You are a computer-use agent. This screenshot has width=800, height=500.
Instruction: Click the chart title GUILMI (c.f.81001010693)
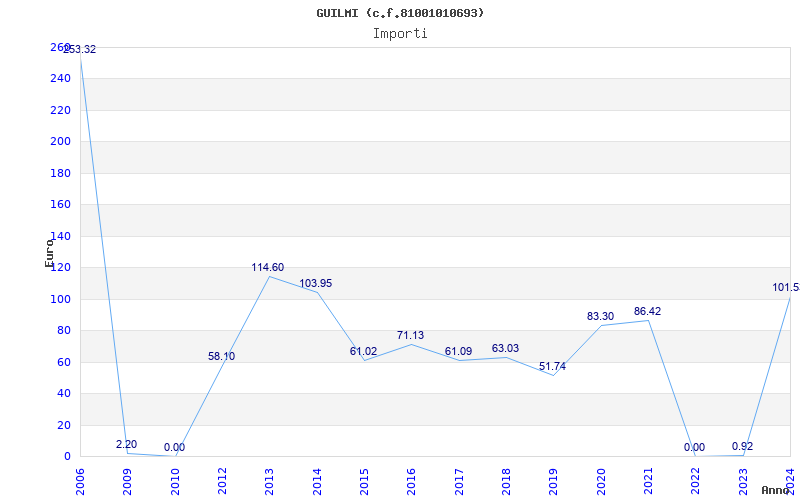[400, 13]
